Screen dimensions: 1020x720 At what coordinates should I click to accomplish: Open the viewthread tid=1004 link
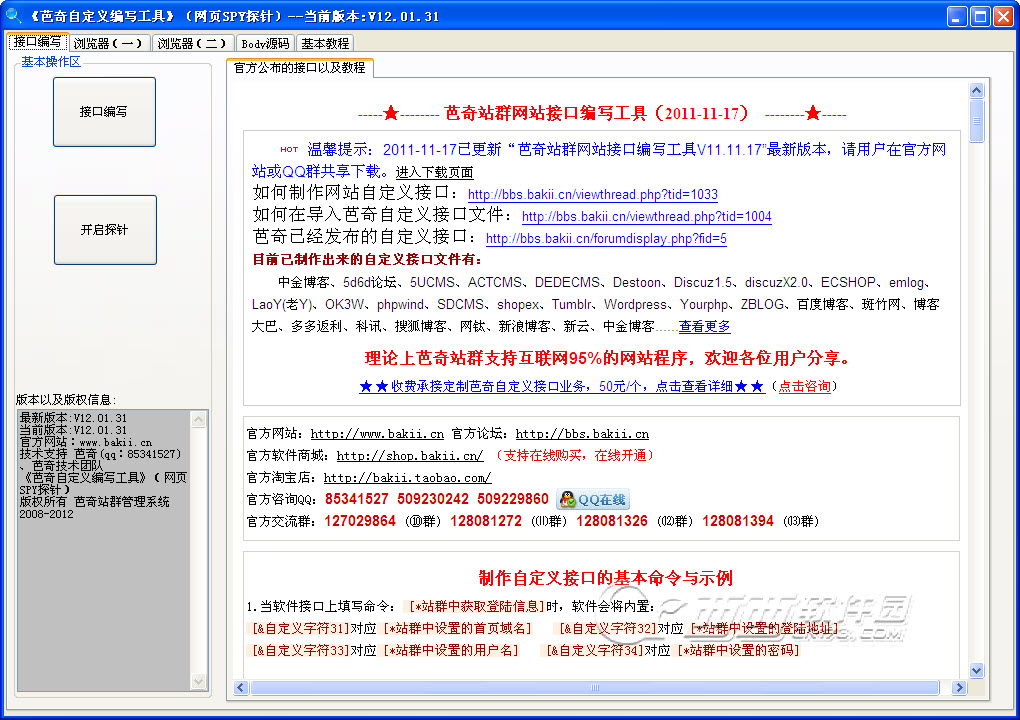click(x=647, y=217)
